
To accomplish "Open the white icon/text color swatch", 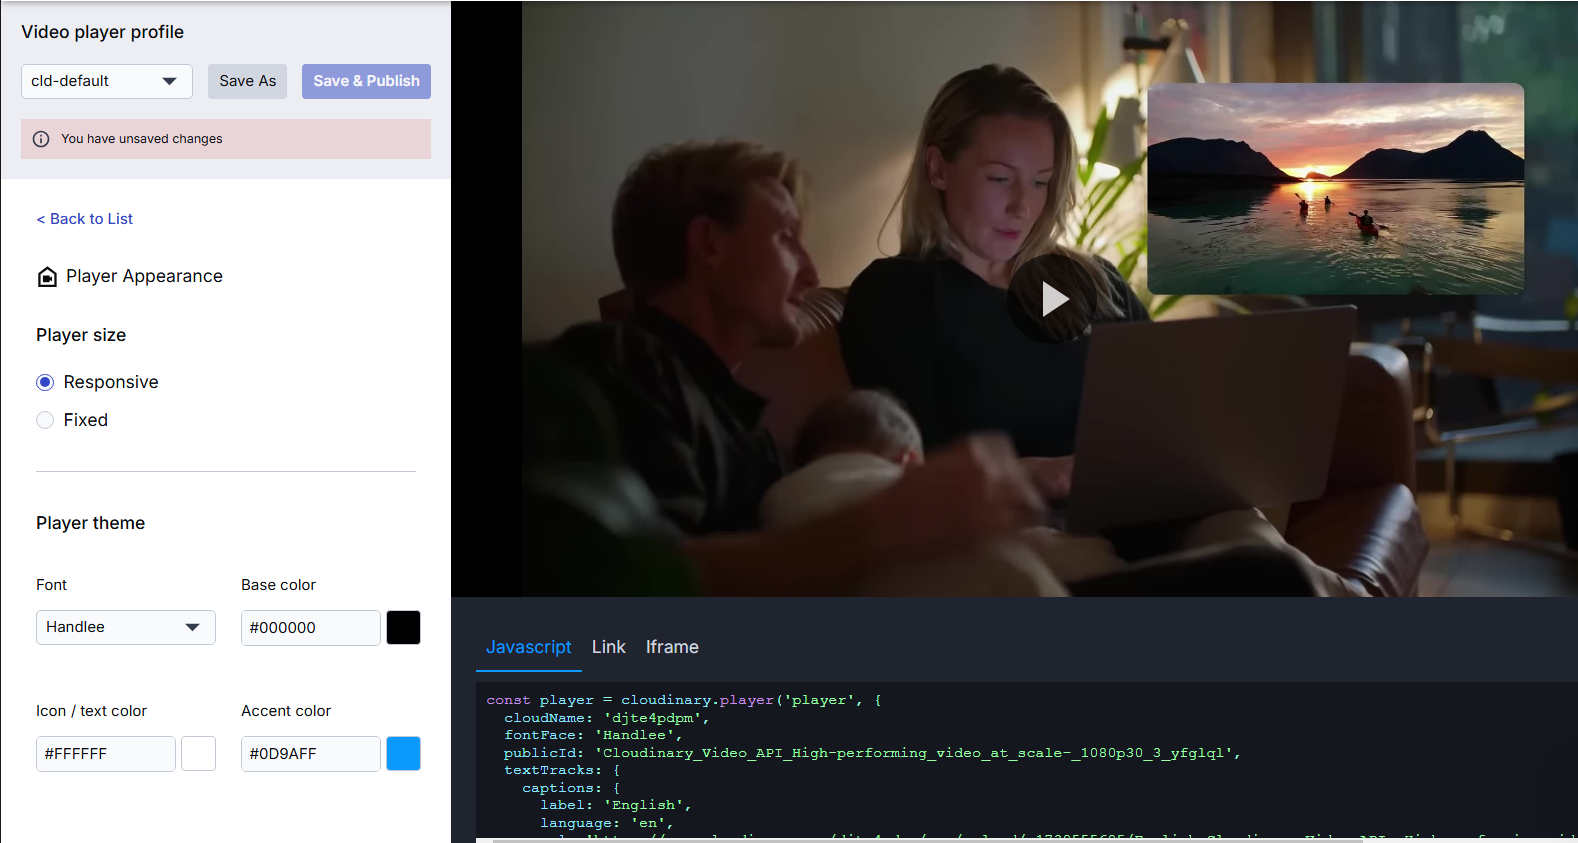I will [198, 753].
